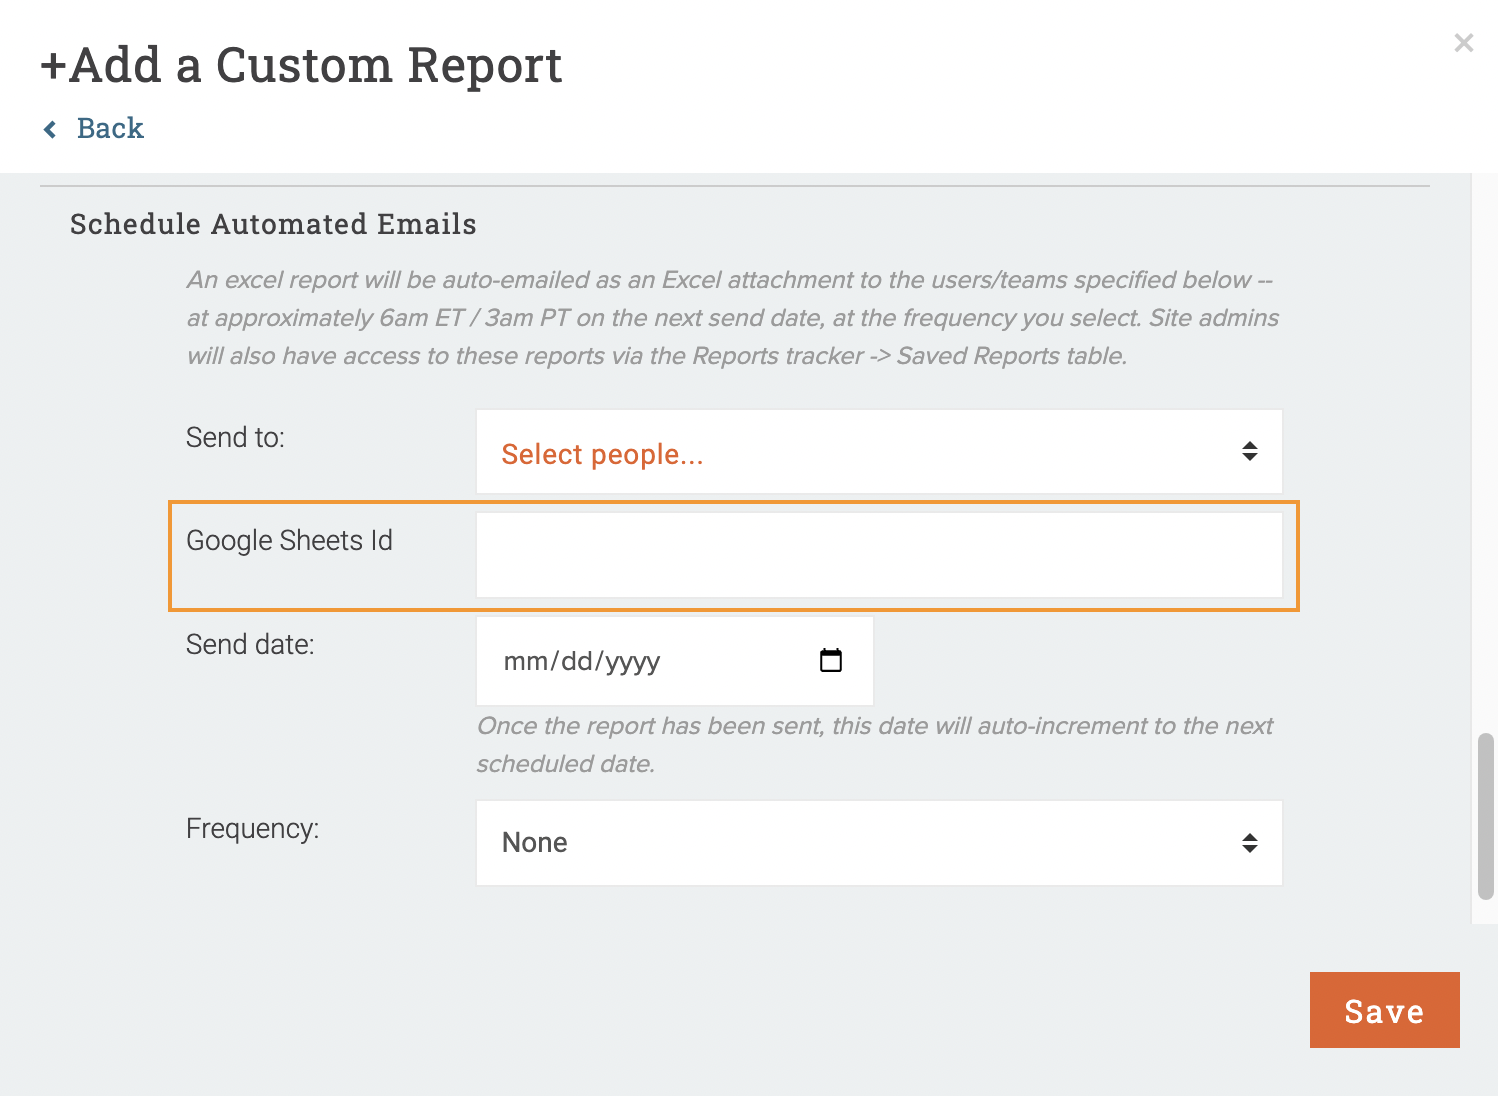Click the "+Add a Custom Report" title
Image resolution: width=1498 pixels, height=1096 pixels.
301,66
